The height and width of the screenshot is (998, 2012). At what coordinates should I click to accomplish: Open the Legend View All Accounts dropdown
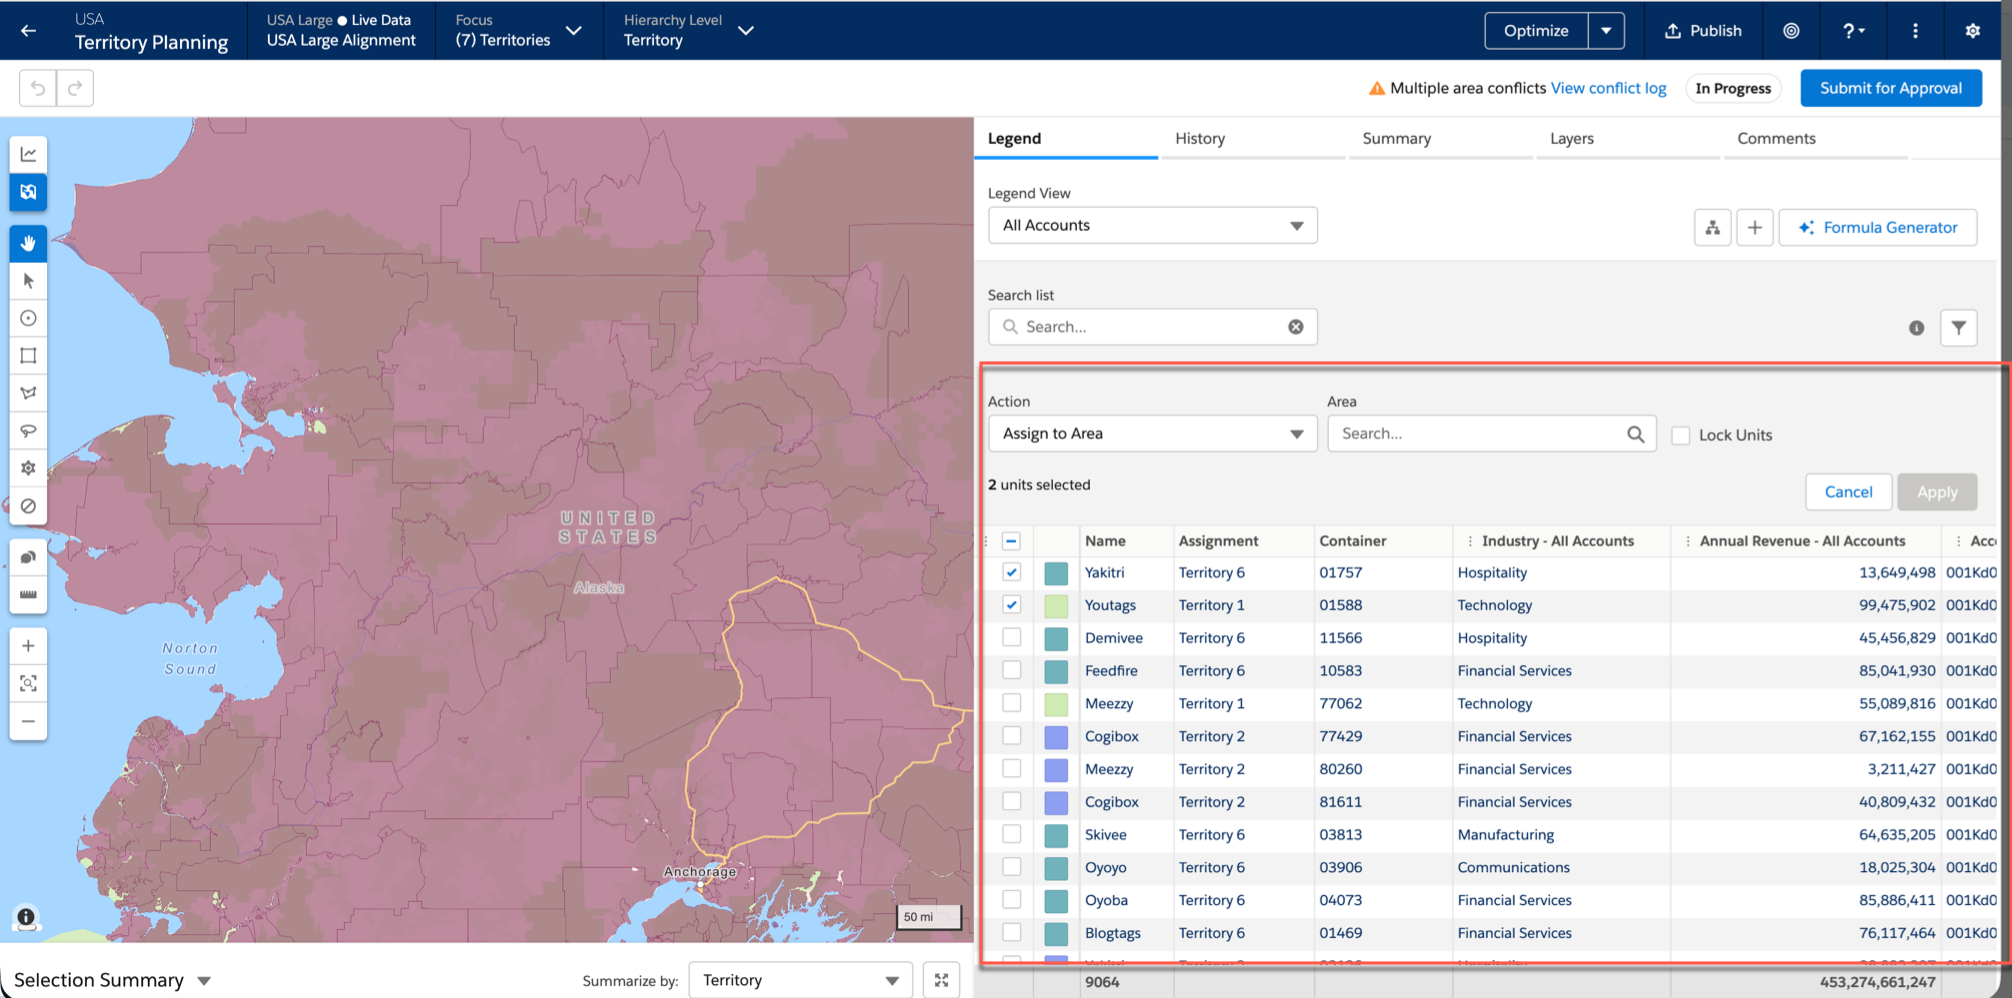pos(1152,225)
